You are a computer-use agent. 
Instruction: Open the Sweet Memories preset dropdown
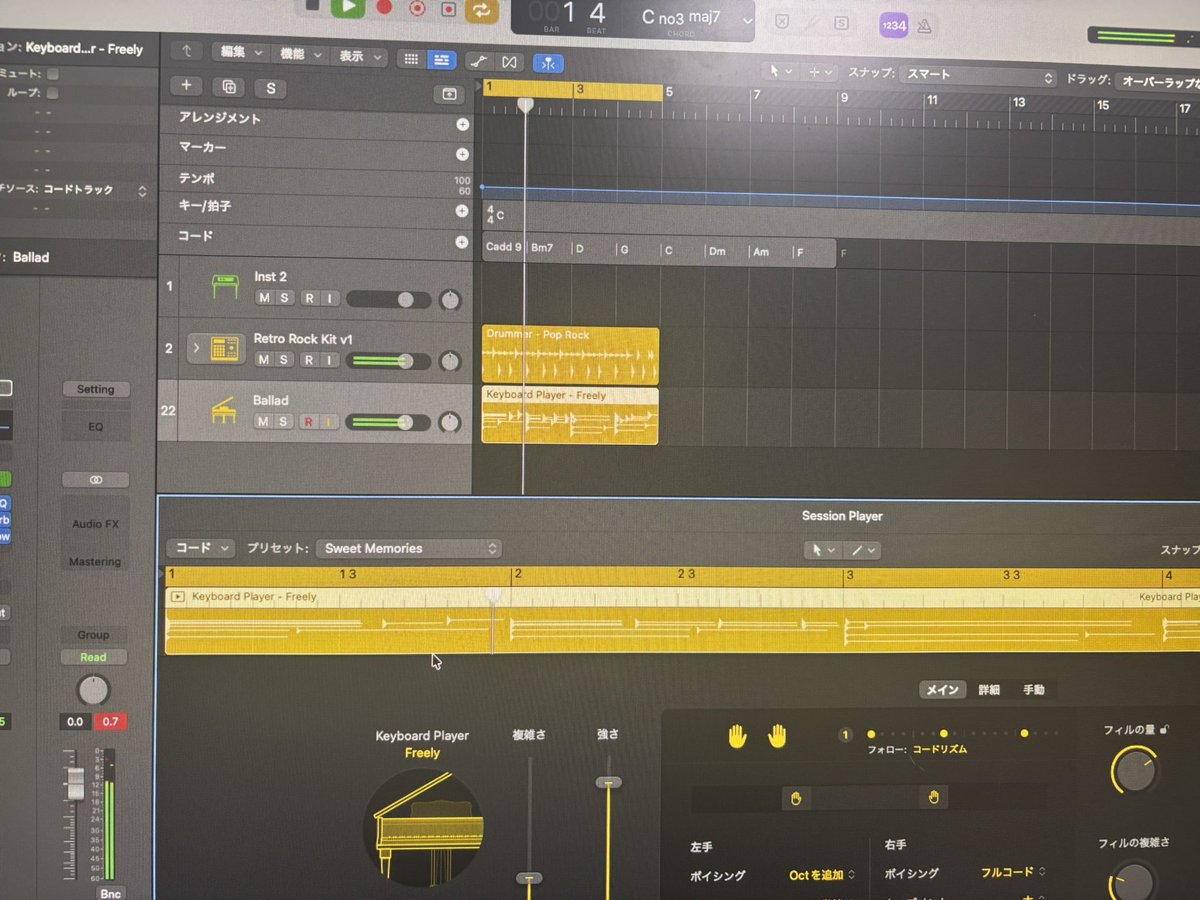point(409,549)
